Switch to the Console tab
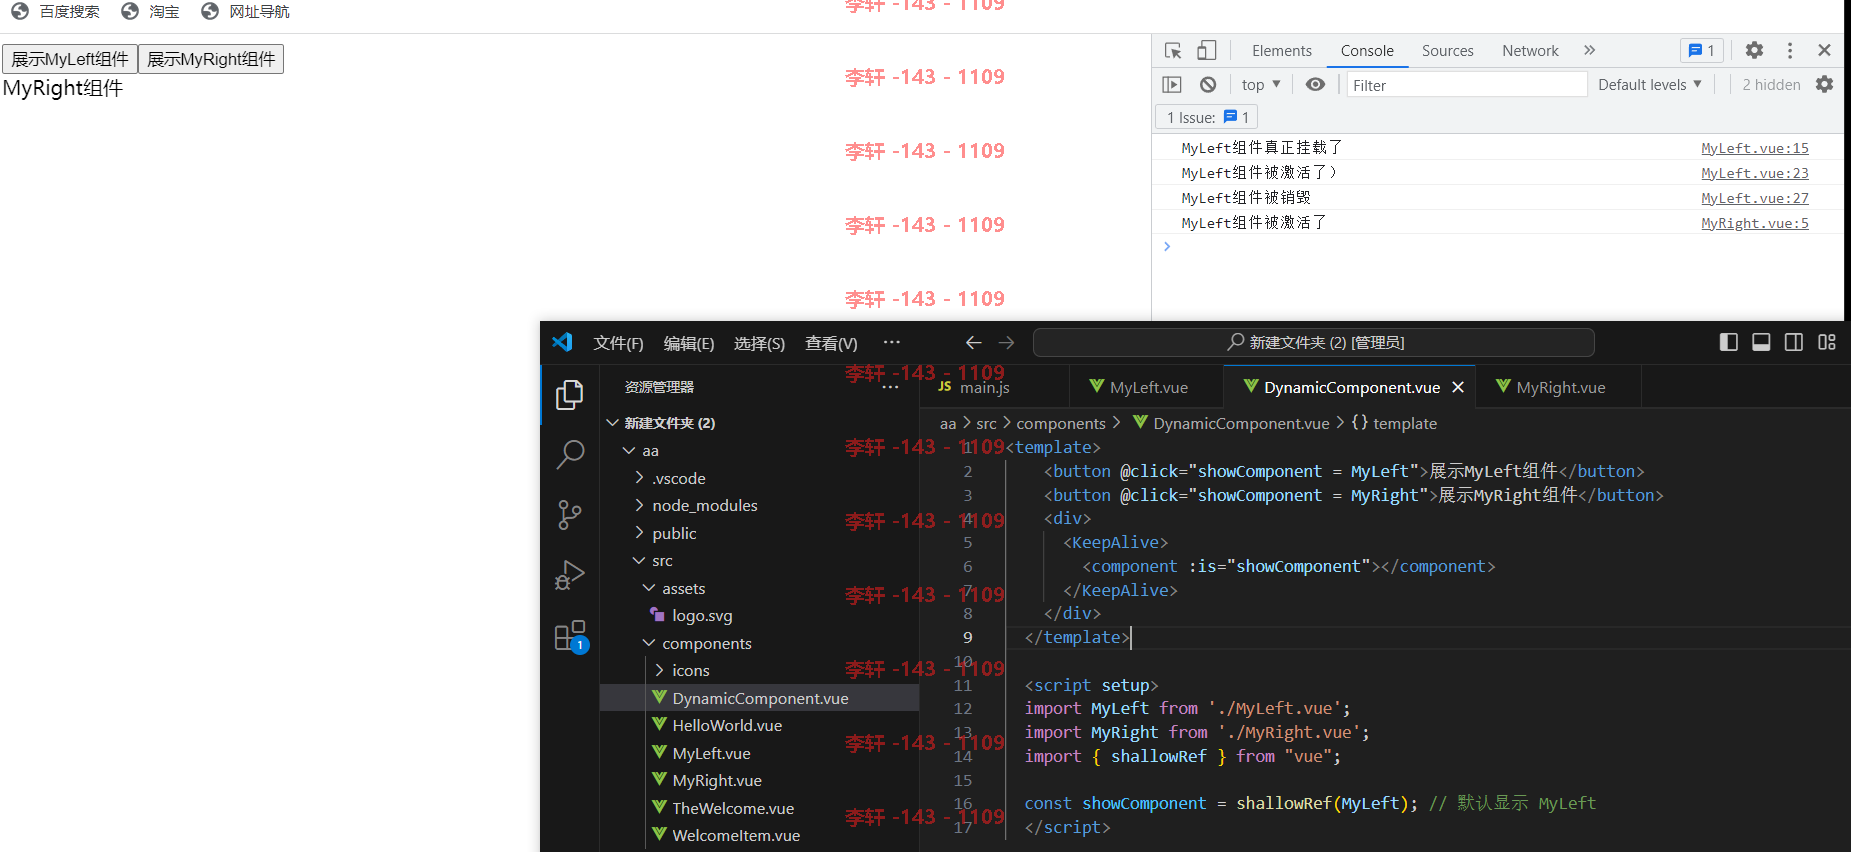This screenshot has width=1851, height=852. point(1367,51)
